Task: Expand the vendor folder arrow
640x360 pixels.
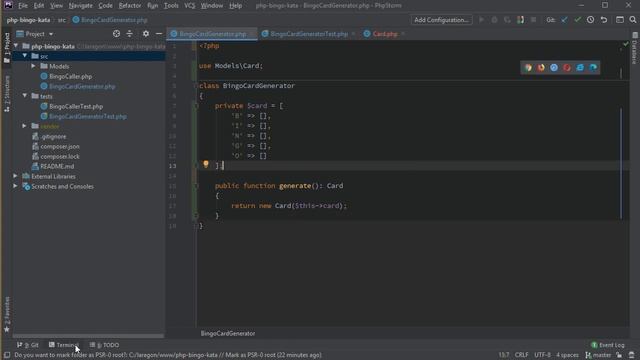Action: click(x=25, y=126)
